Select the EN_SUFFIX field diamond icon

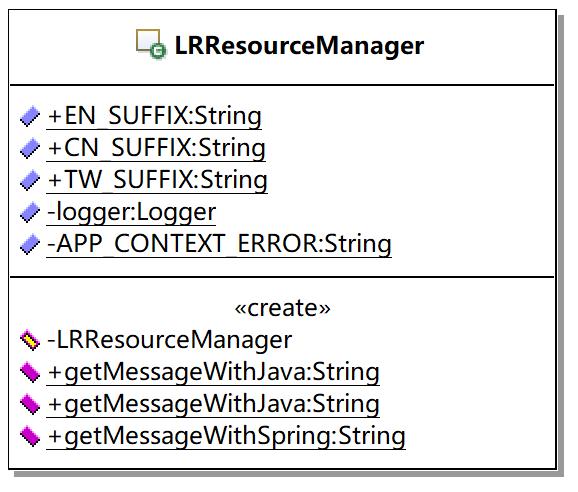(30, 116)
